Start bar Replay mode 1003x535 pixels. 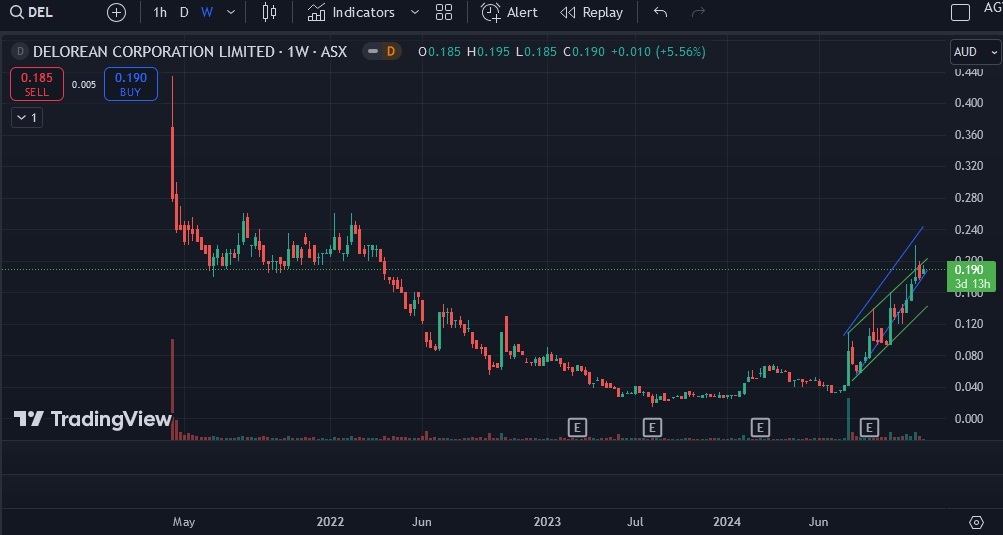[591, 12]
